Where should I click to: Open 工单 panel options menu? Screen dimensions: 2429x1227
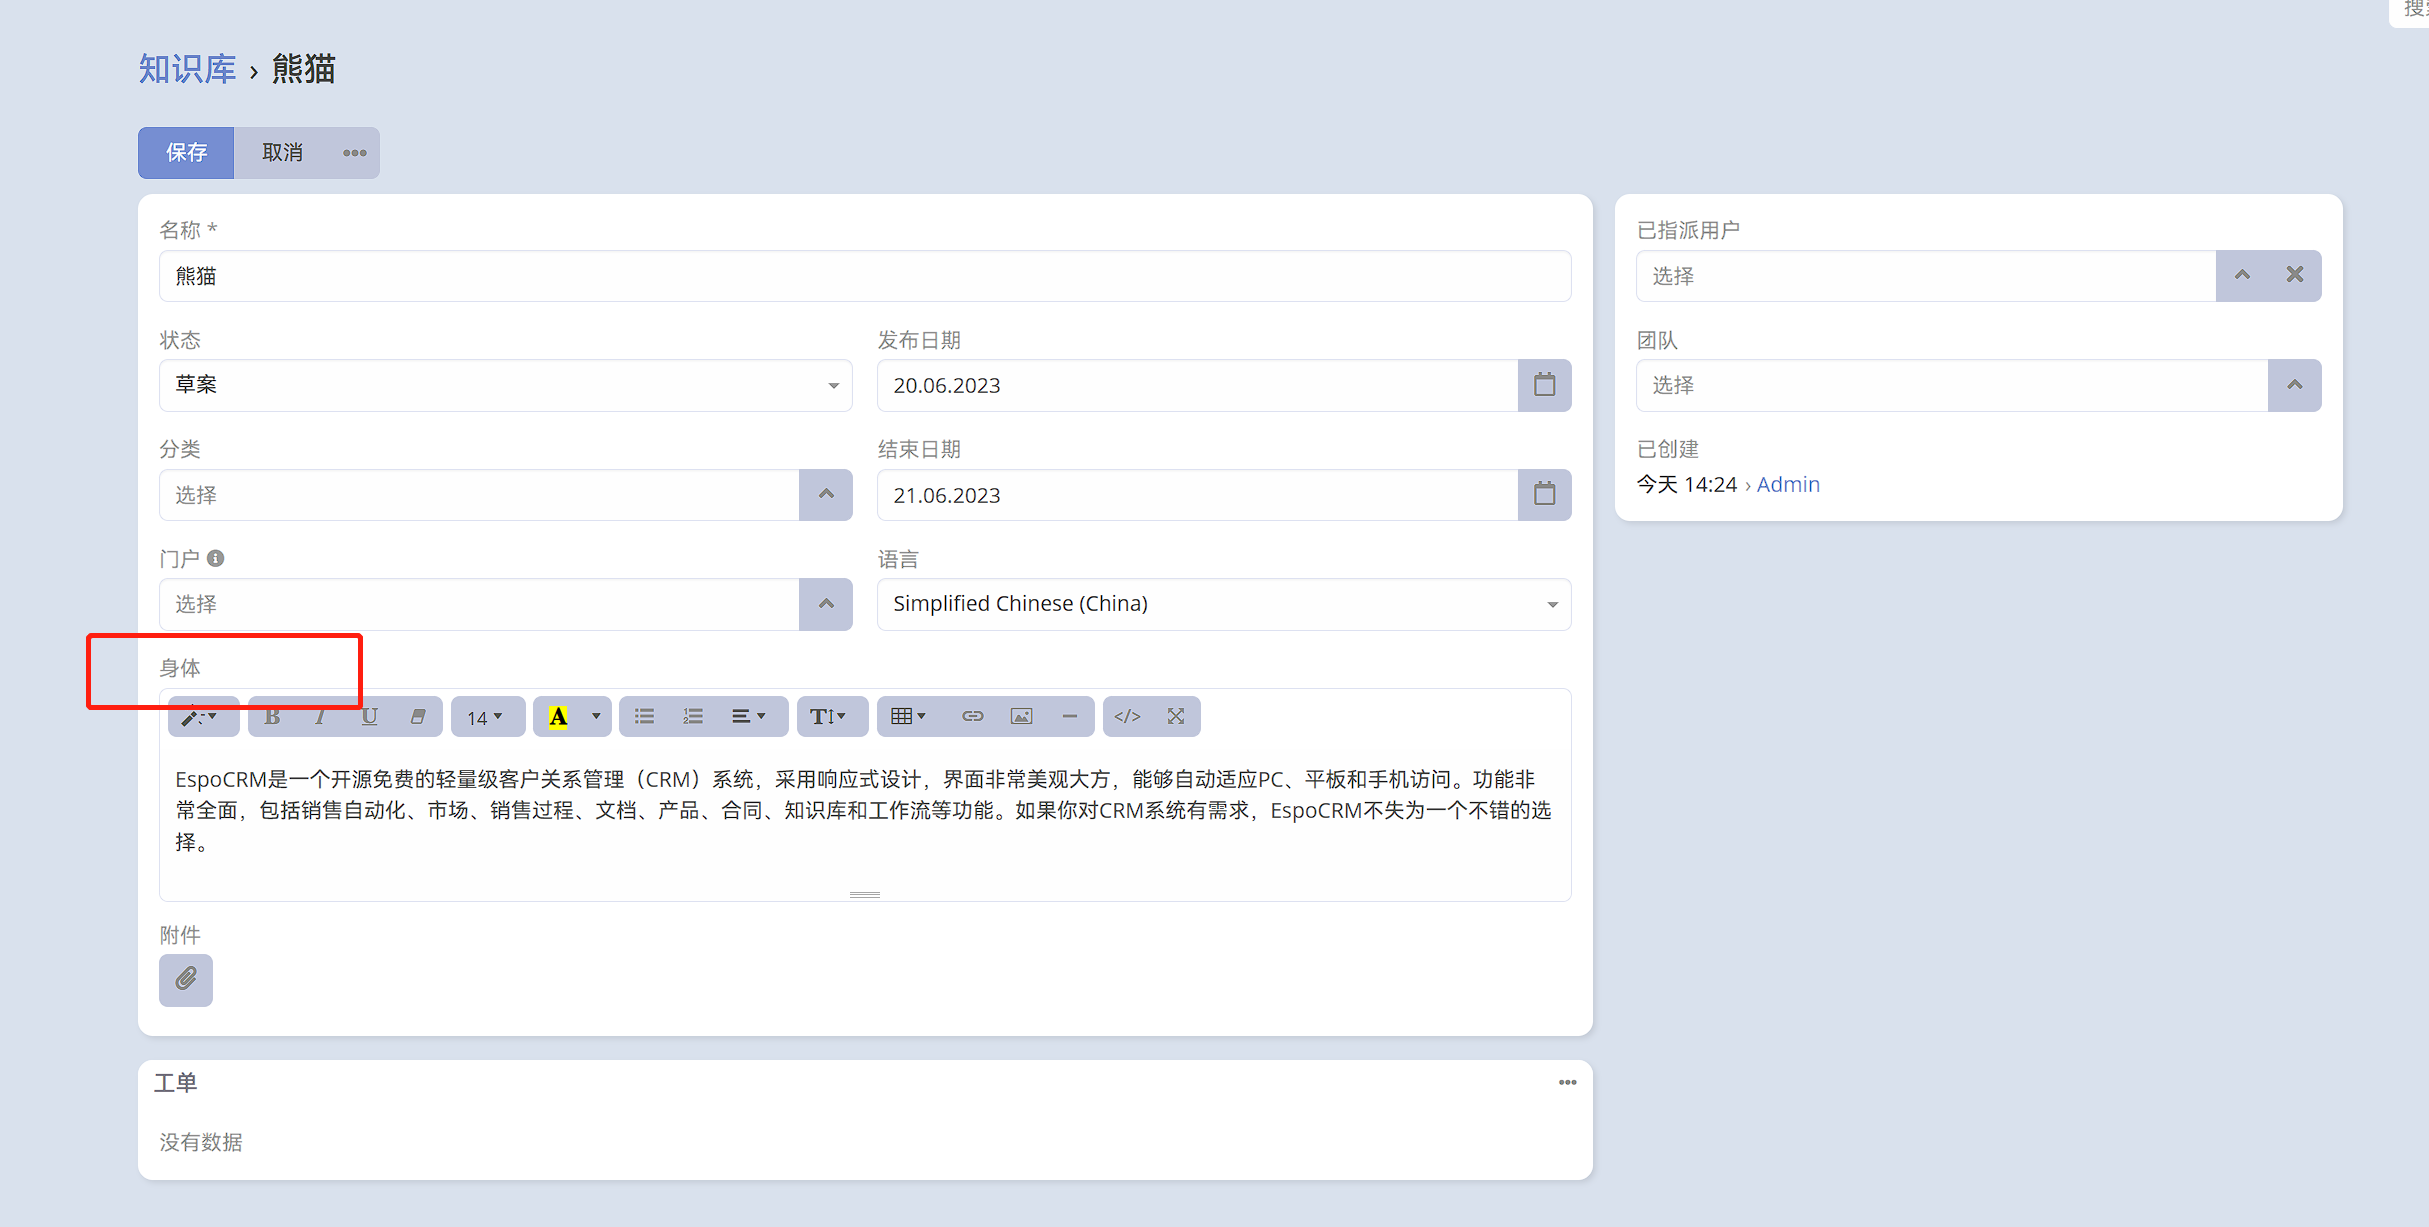click(x=1567, y=1083)
